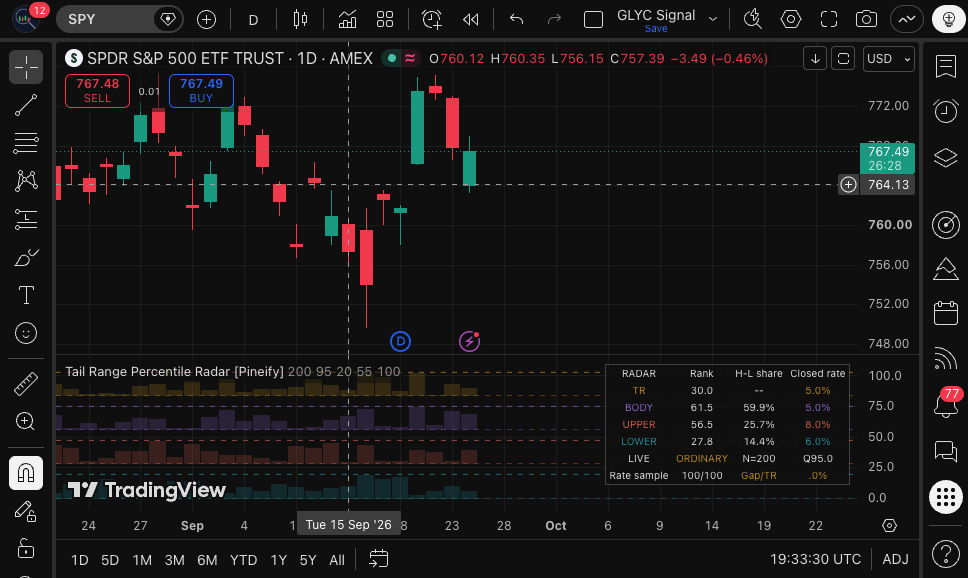Add symbol to compare with plus icon
The width and height of the screenshot is (968, 578).
(x=206, y=20)
